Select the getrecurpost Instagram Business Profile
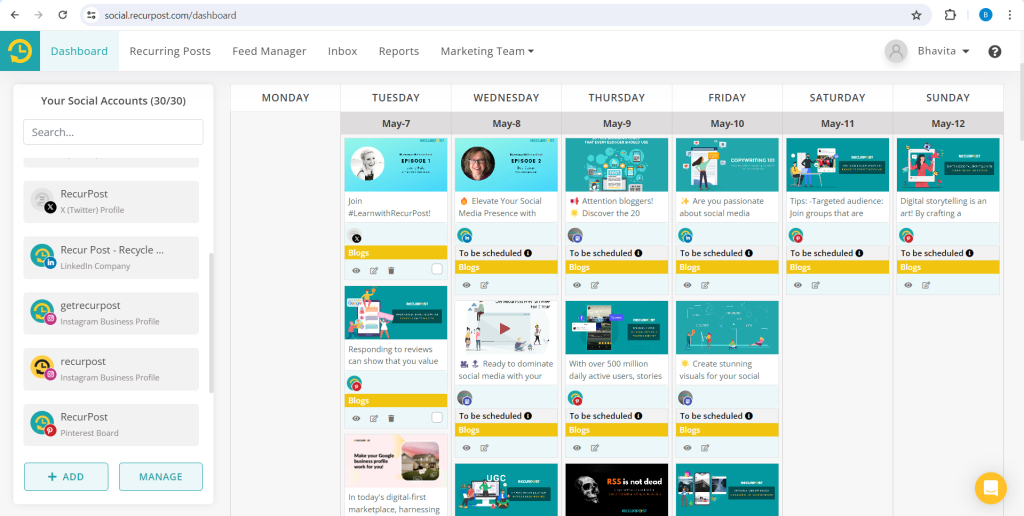 pos(111,313)
